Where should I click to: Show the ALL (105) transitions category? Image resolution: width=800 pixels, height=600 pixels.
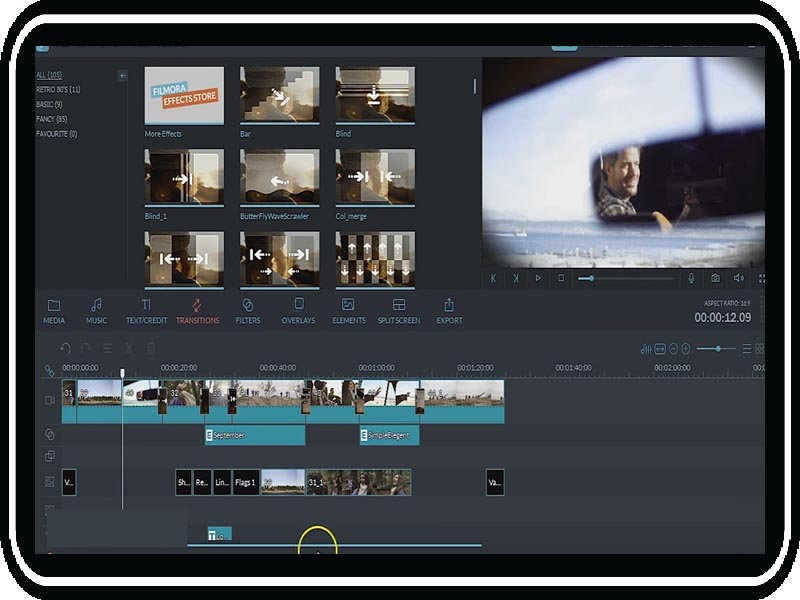(x=49, y=74)
